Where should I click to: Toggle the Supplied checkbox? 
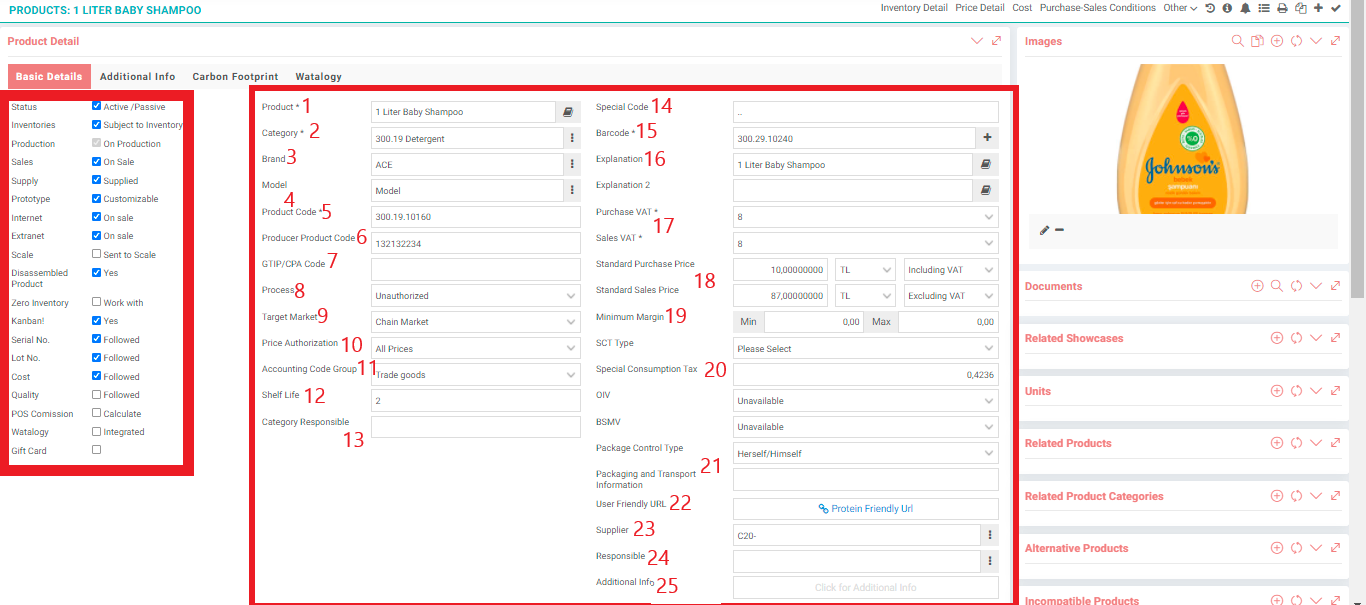[x=96, y=180]
